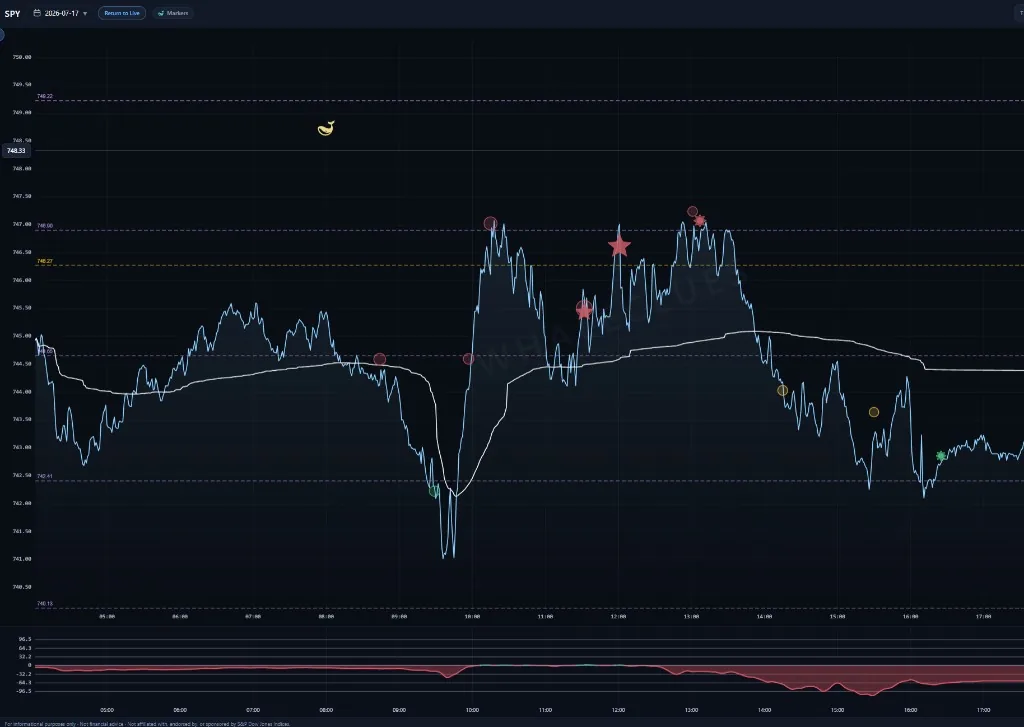Click the 749.22 dashed level label

click(x=45, y=97)
